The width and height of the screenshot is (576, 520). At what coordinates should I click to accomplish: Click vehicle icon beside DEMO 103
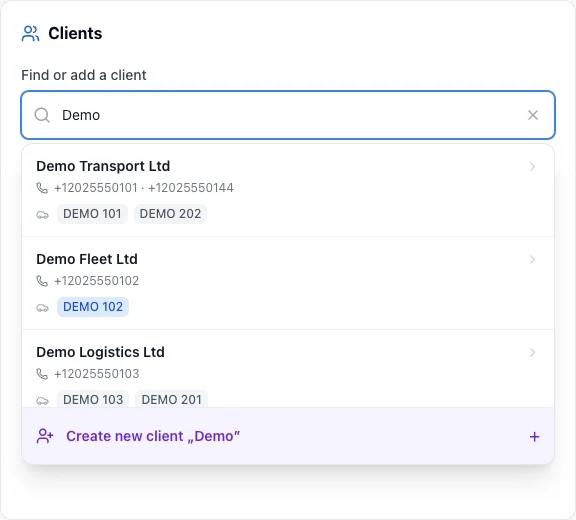[42, 400]
